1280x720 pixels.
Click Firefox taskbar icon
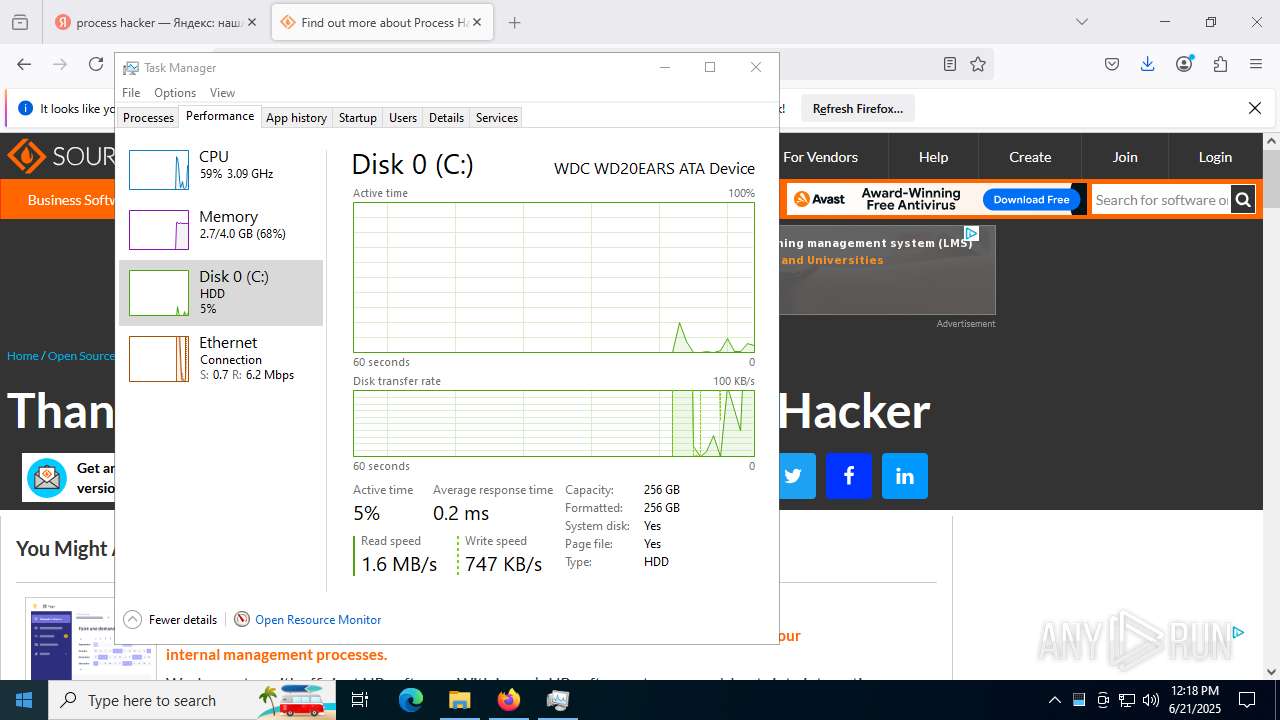(x=508, y=700)
